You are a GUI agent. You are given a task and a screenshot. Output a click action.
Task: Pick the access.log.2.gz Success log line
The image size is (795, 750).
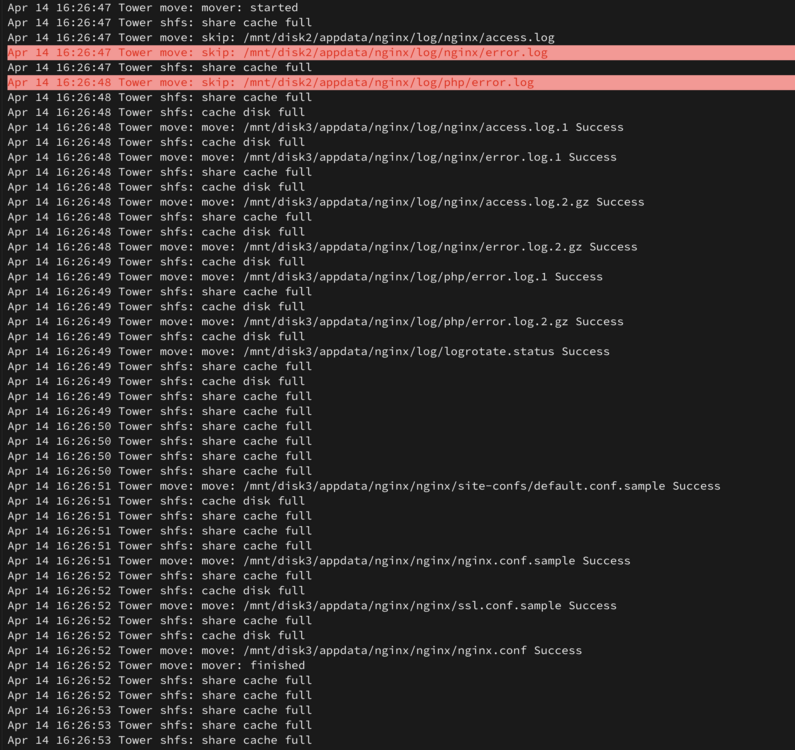[326, 202]
